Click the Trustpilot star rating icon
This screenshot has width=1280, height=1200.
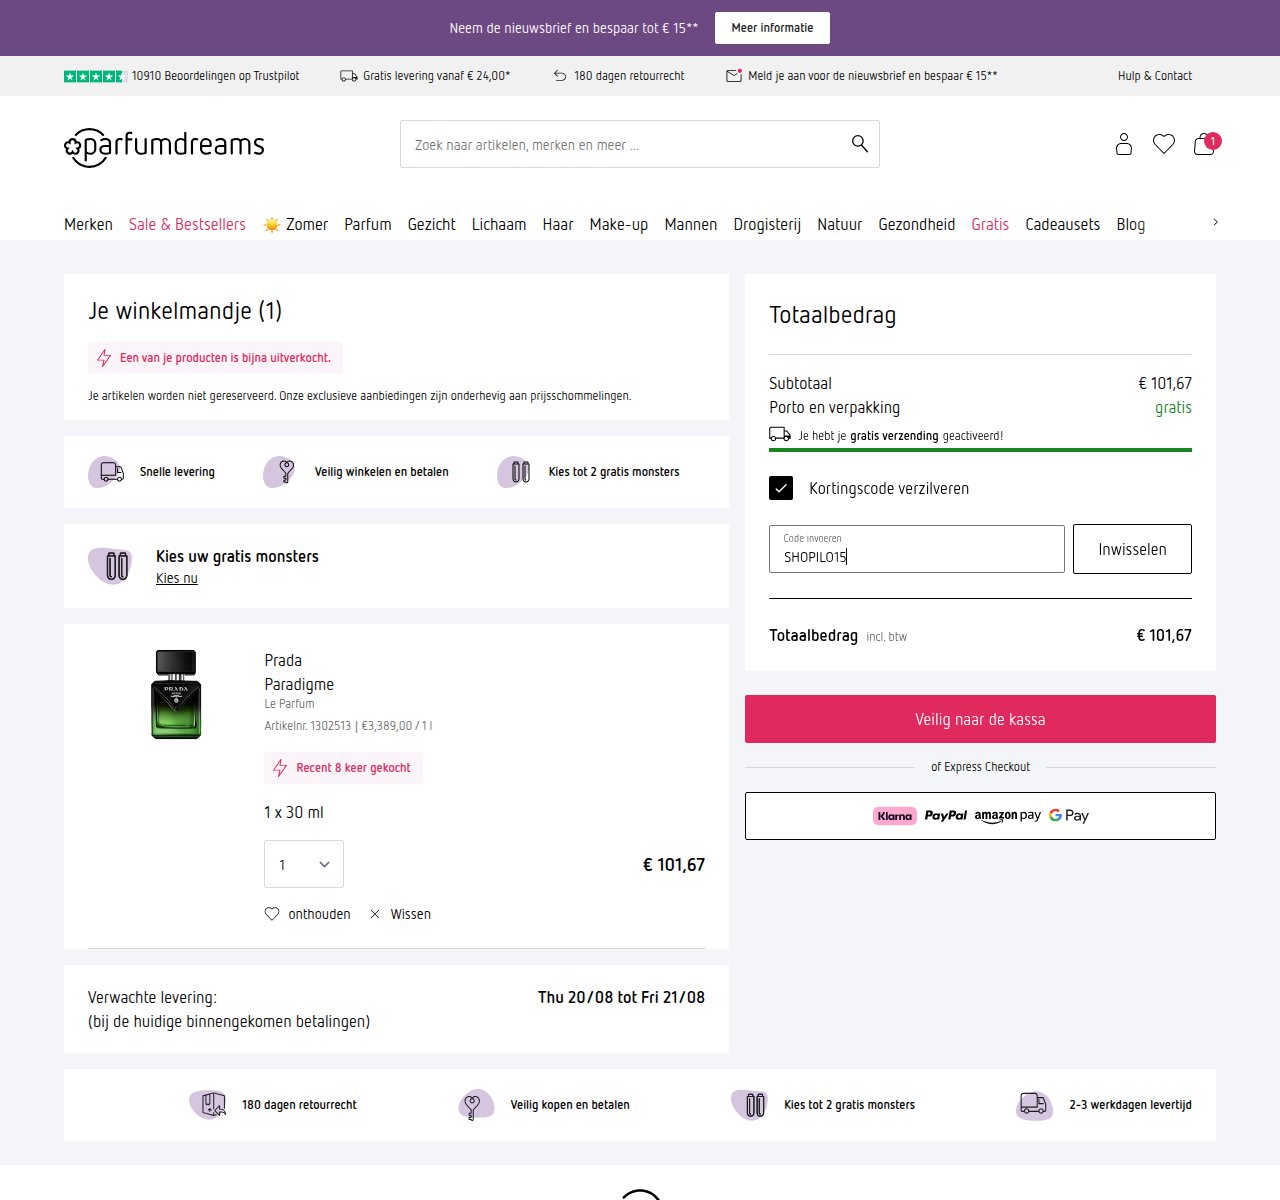[x=94, y=76]
